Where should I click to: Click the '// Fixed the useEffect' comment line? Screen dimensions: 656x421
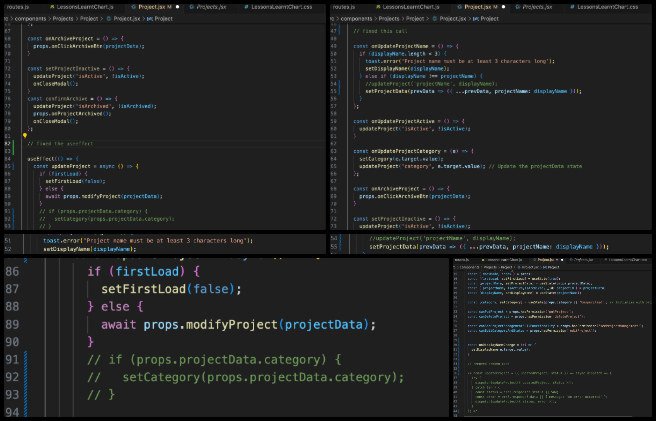(x=61, y=144)
